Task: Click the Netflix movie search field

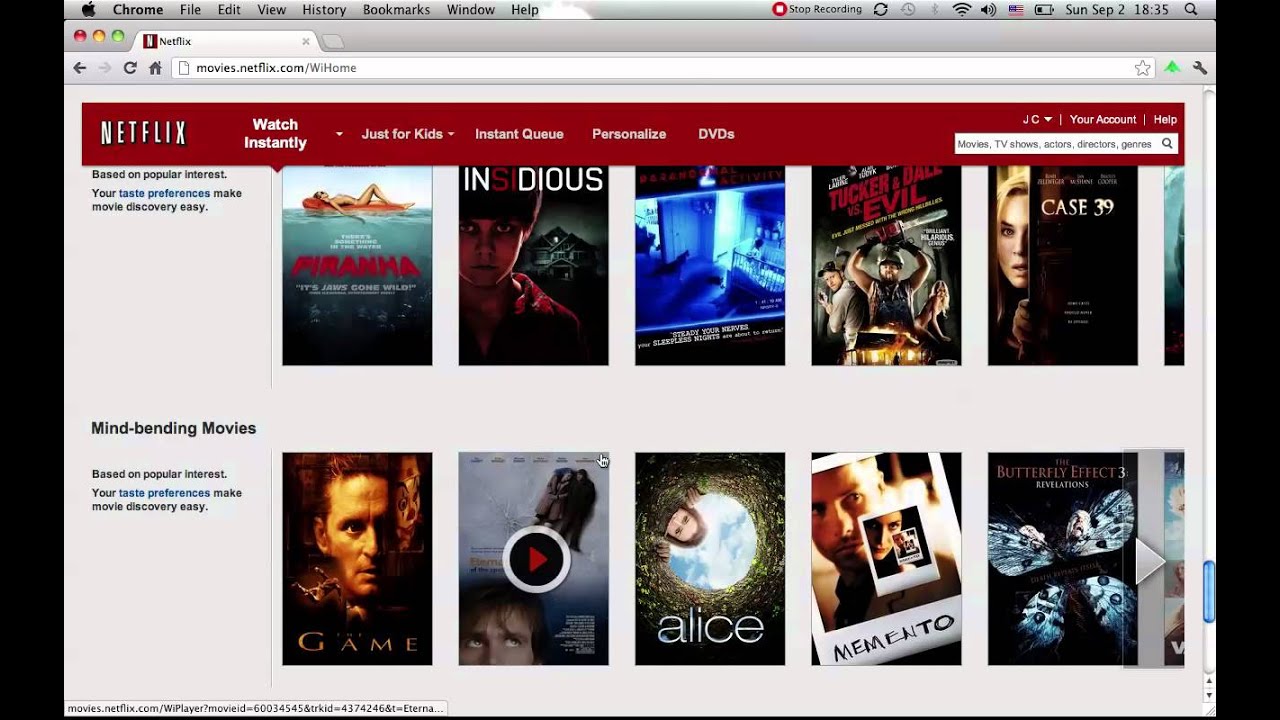Action: click(1055, 144)
